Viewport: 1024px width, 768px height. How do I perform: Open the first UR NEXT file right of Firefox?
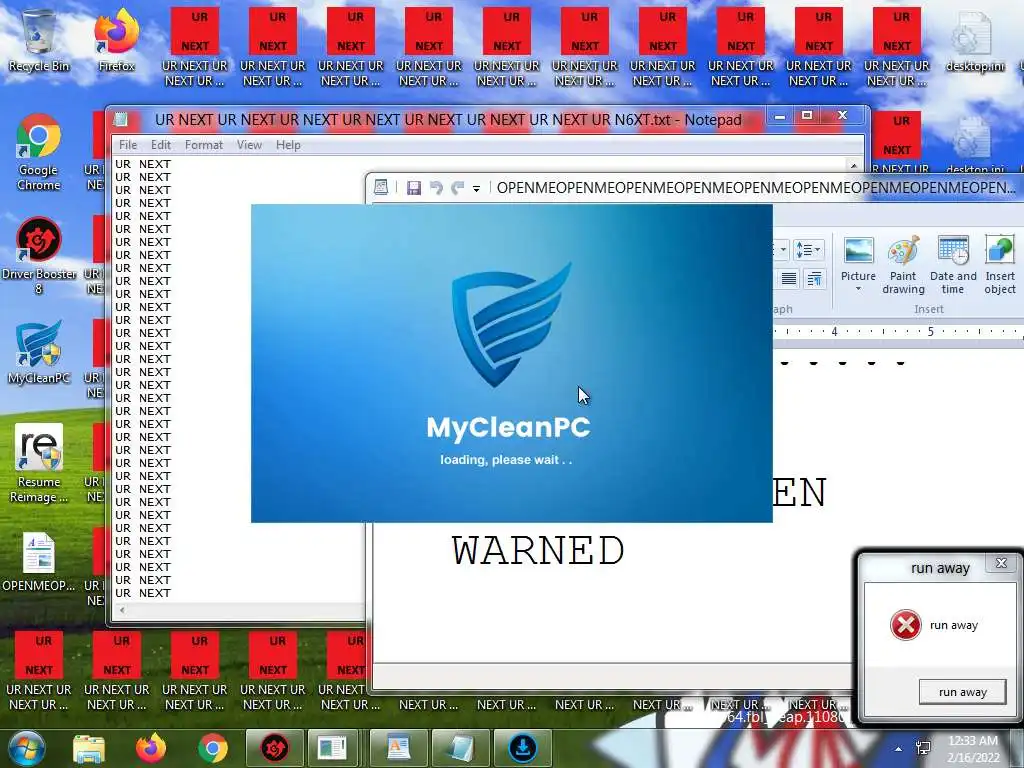[195, 46]
